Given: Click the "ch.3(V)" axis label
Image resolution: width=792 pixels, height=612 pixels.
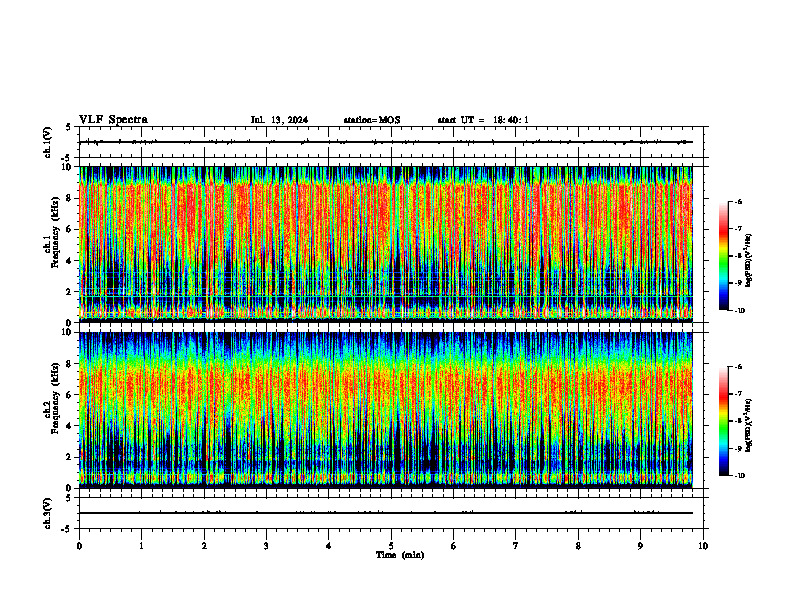Looking at the screenshot, I should point(48,513).
